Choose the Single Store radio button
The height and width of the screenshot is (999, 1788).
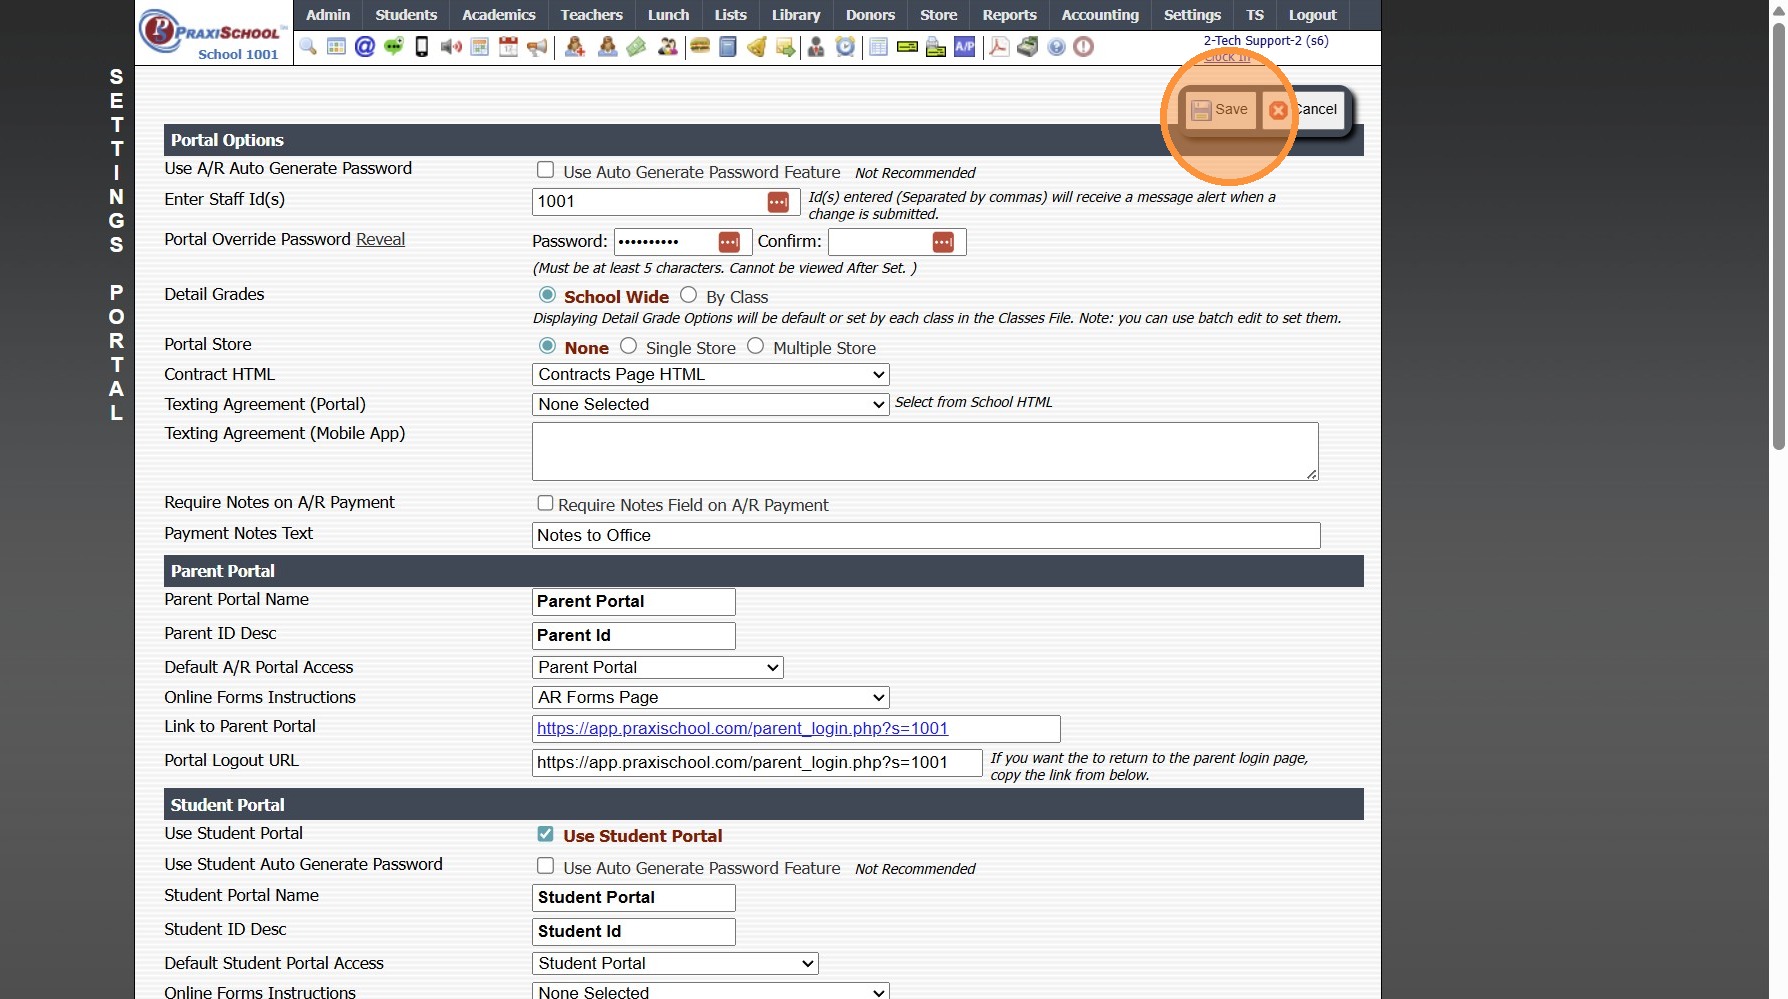tap(628, 346)
